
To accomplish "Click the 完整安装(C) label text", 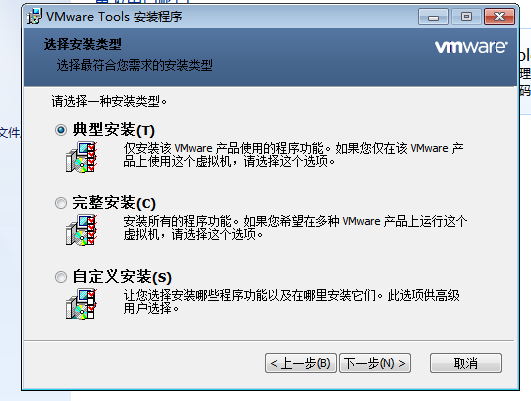I will tap(114, 203).
